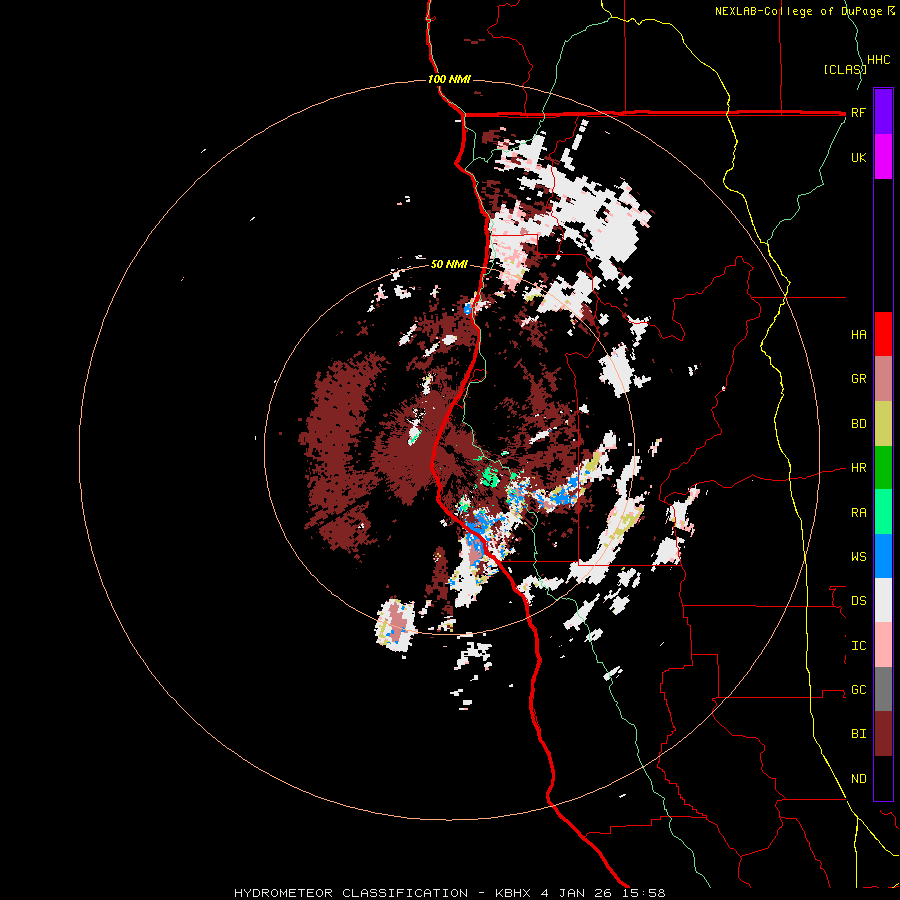Click the 'HYDROMETEOR CLASSIFICATION' title text

(351, 893)
